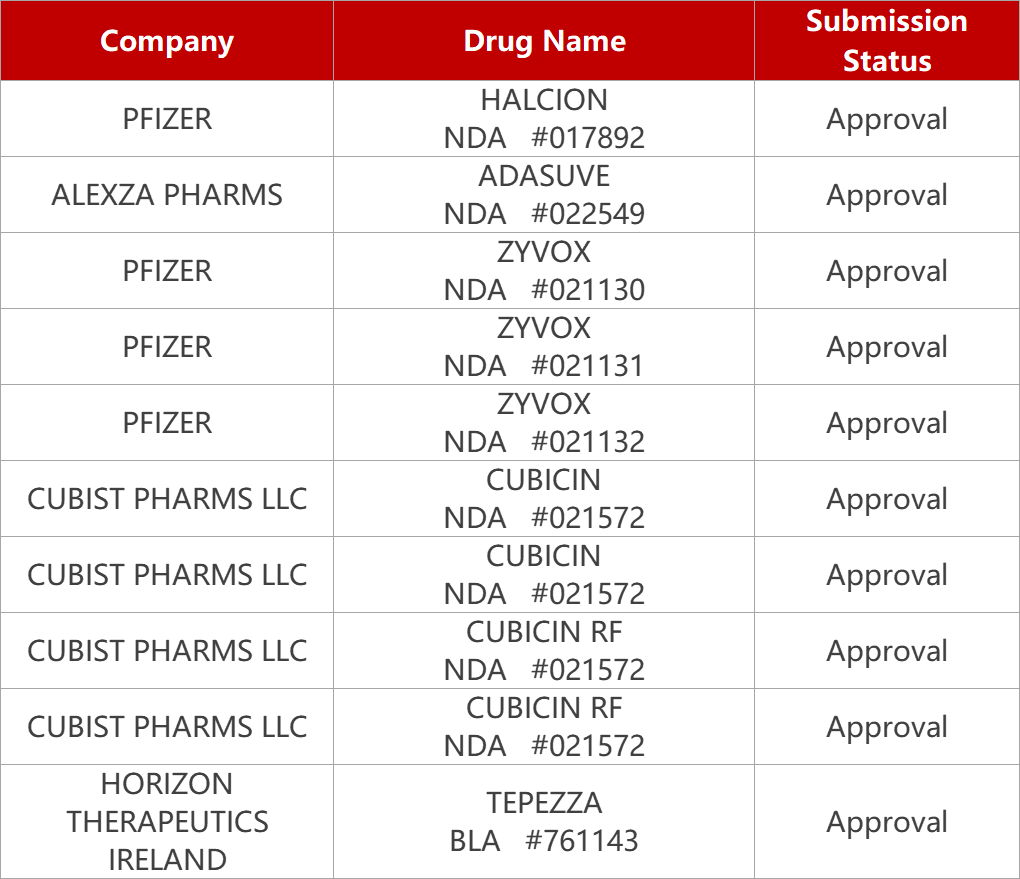Click the Drug Name column header
Screen dimensions: 1020x879
pyautogui.click(x=544, y=41)
